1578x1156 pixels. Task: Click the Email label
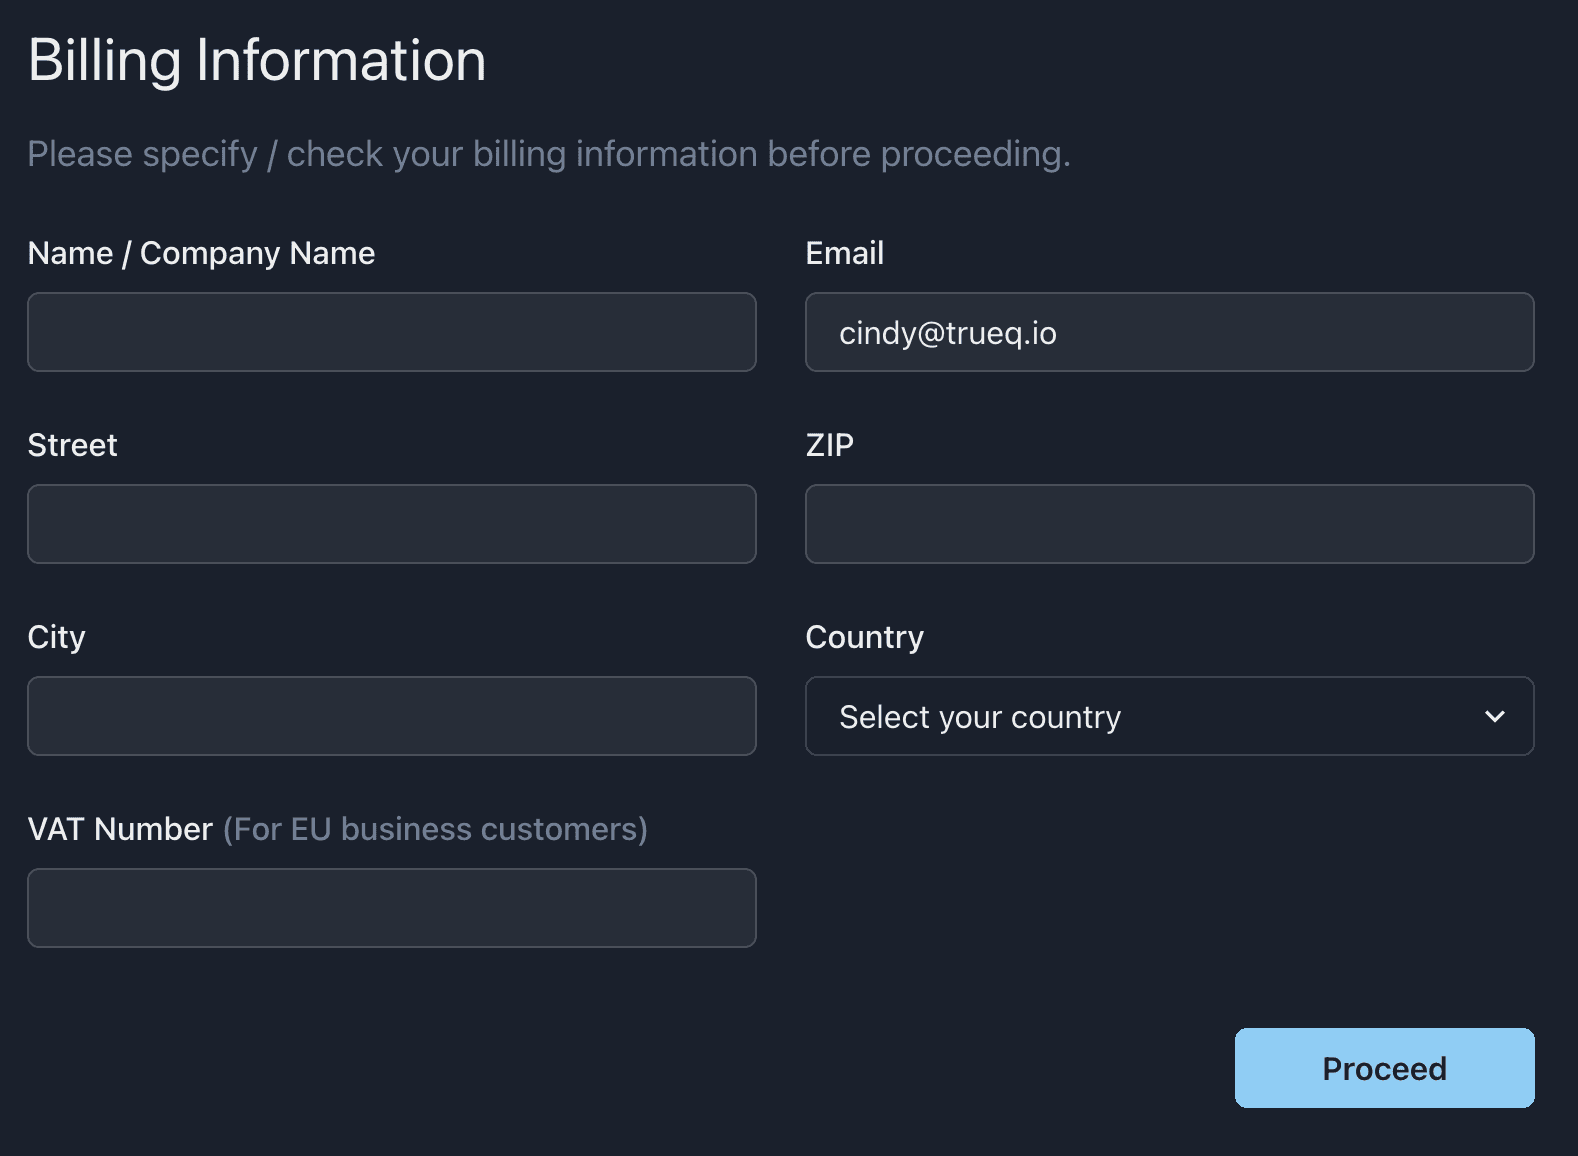tap(845, 253)
